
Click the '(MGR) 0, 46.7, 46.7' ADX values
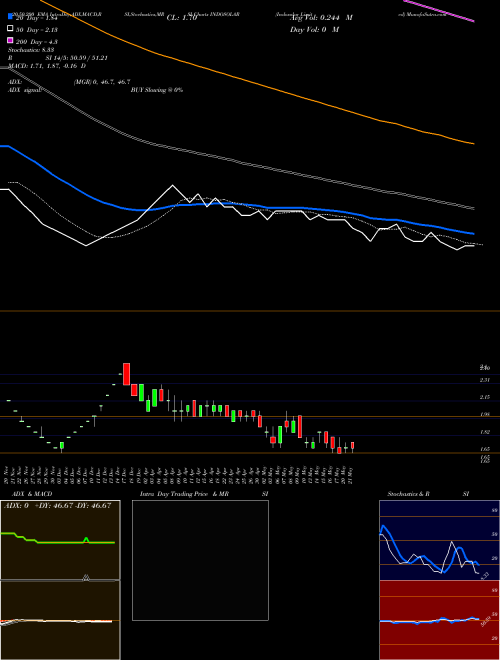pos(102,82)
